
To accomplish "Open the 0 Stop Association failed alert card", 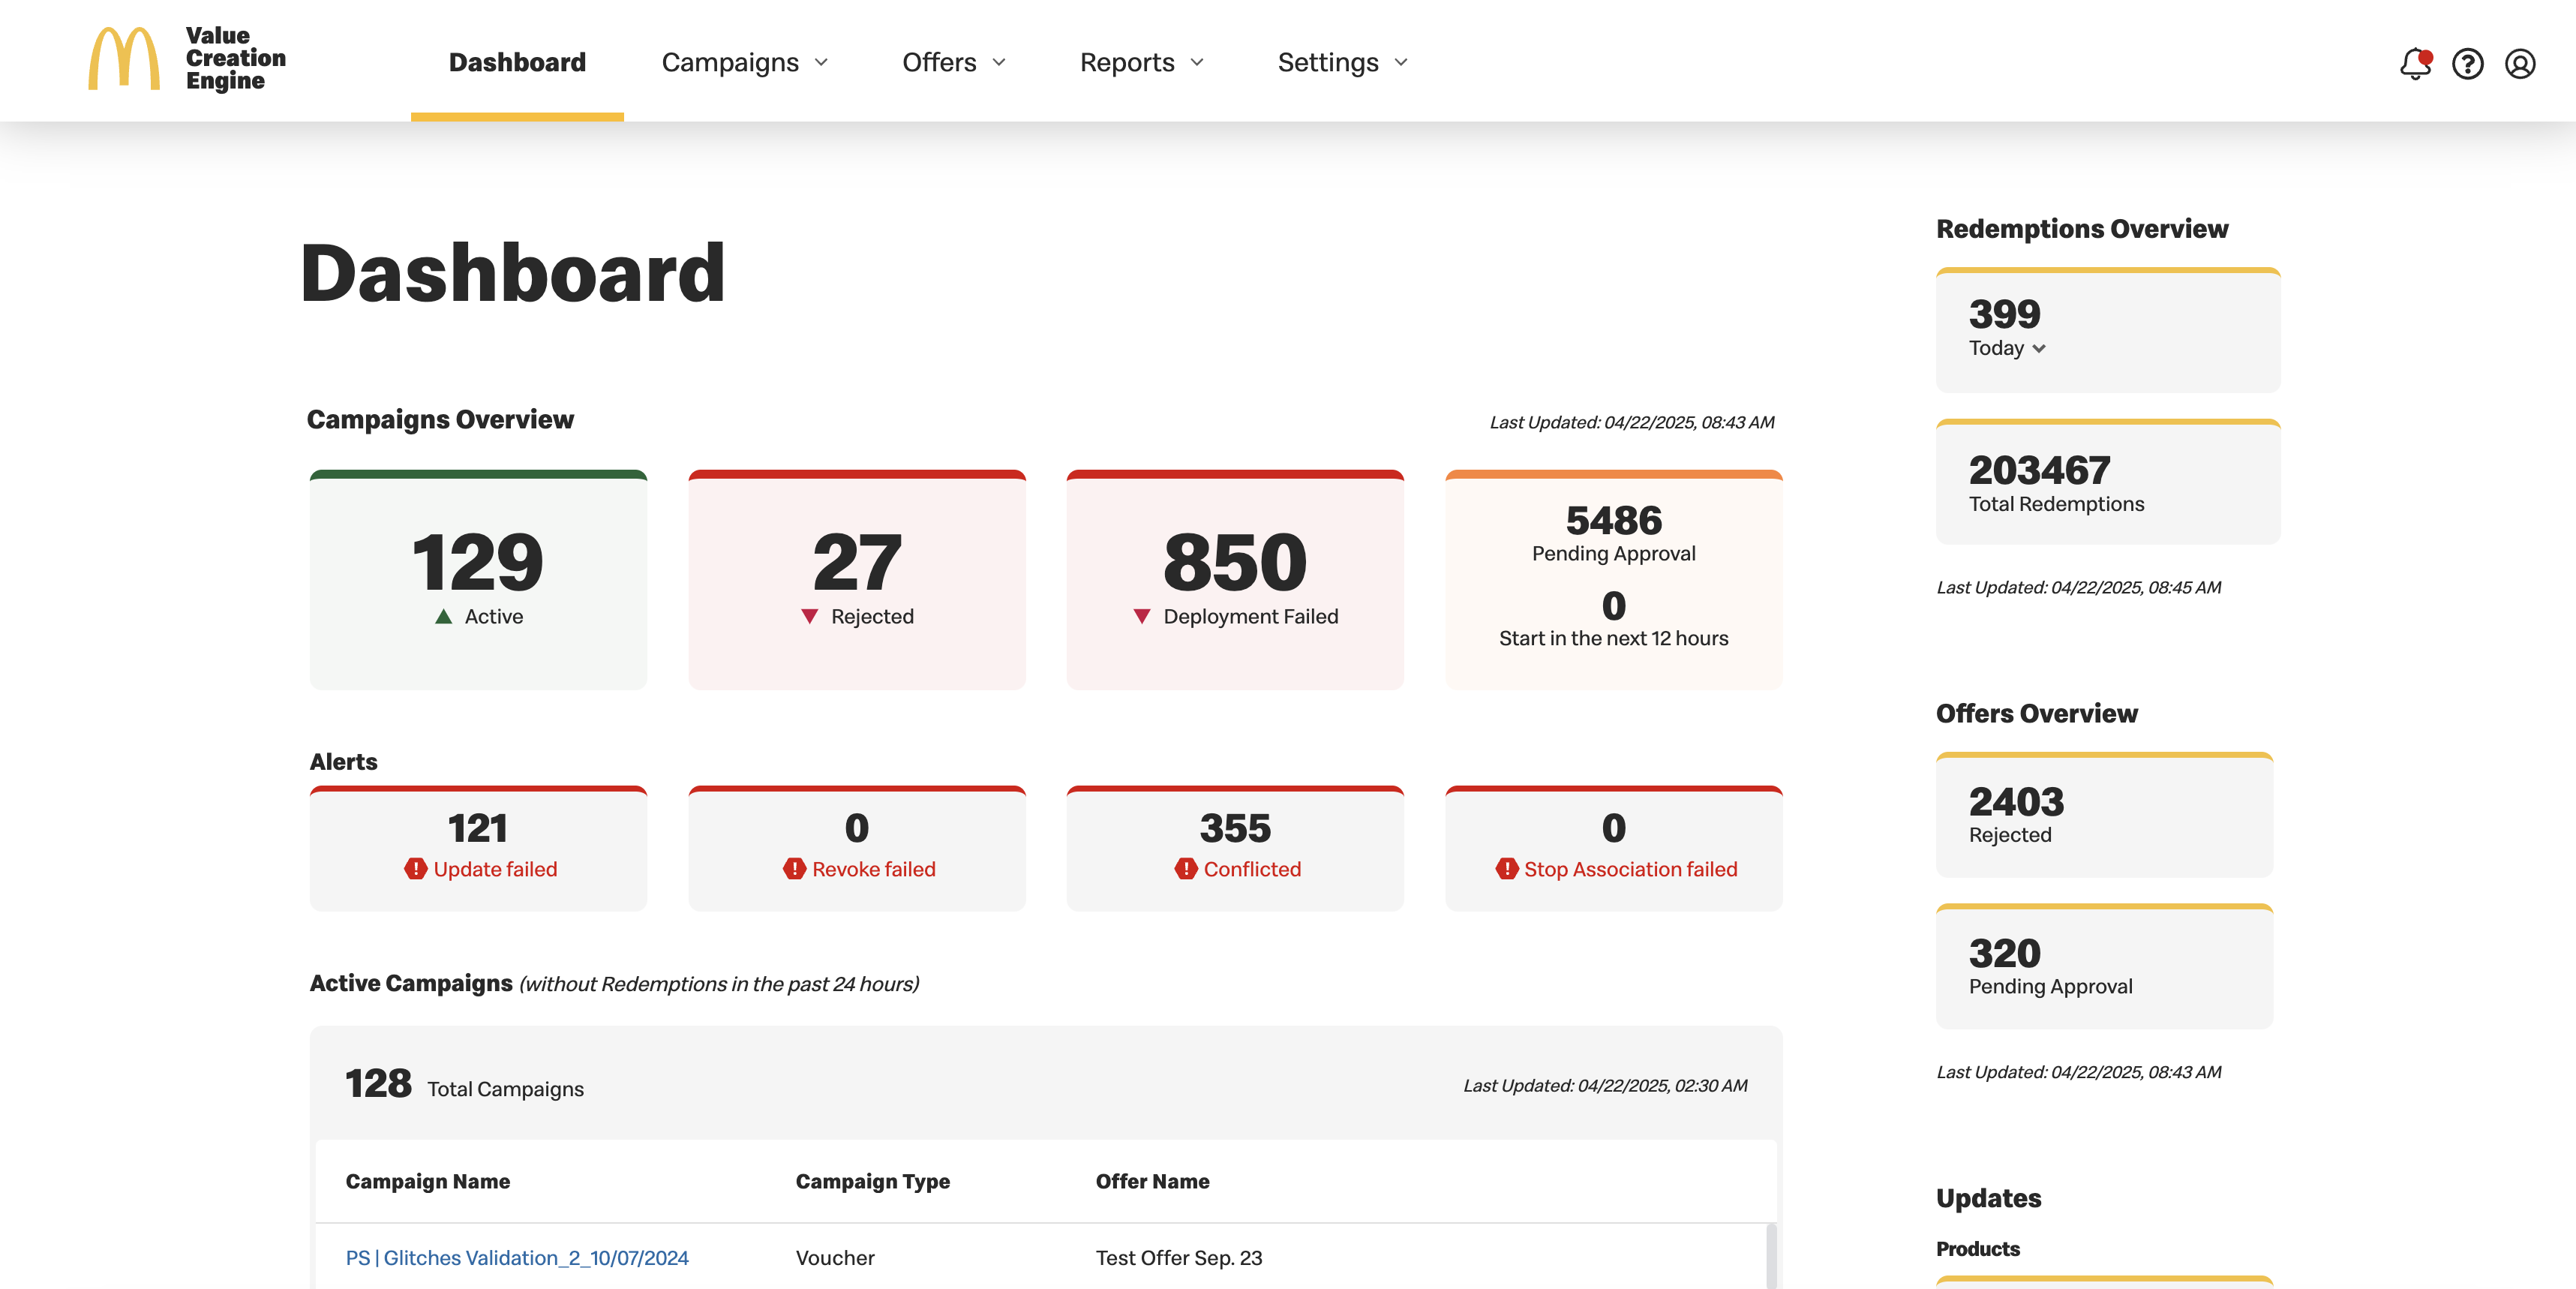I will coord(1613,848).
